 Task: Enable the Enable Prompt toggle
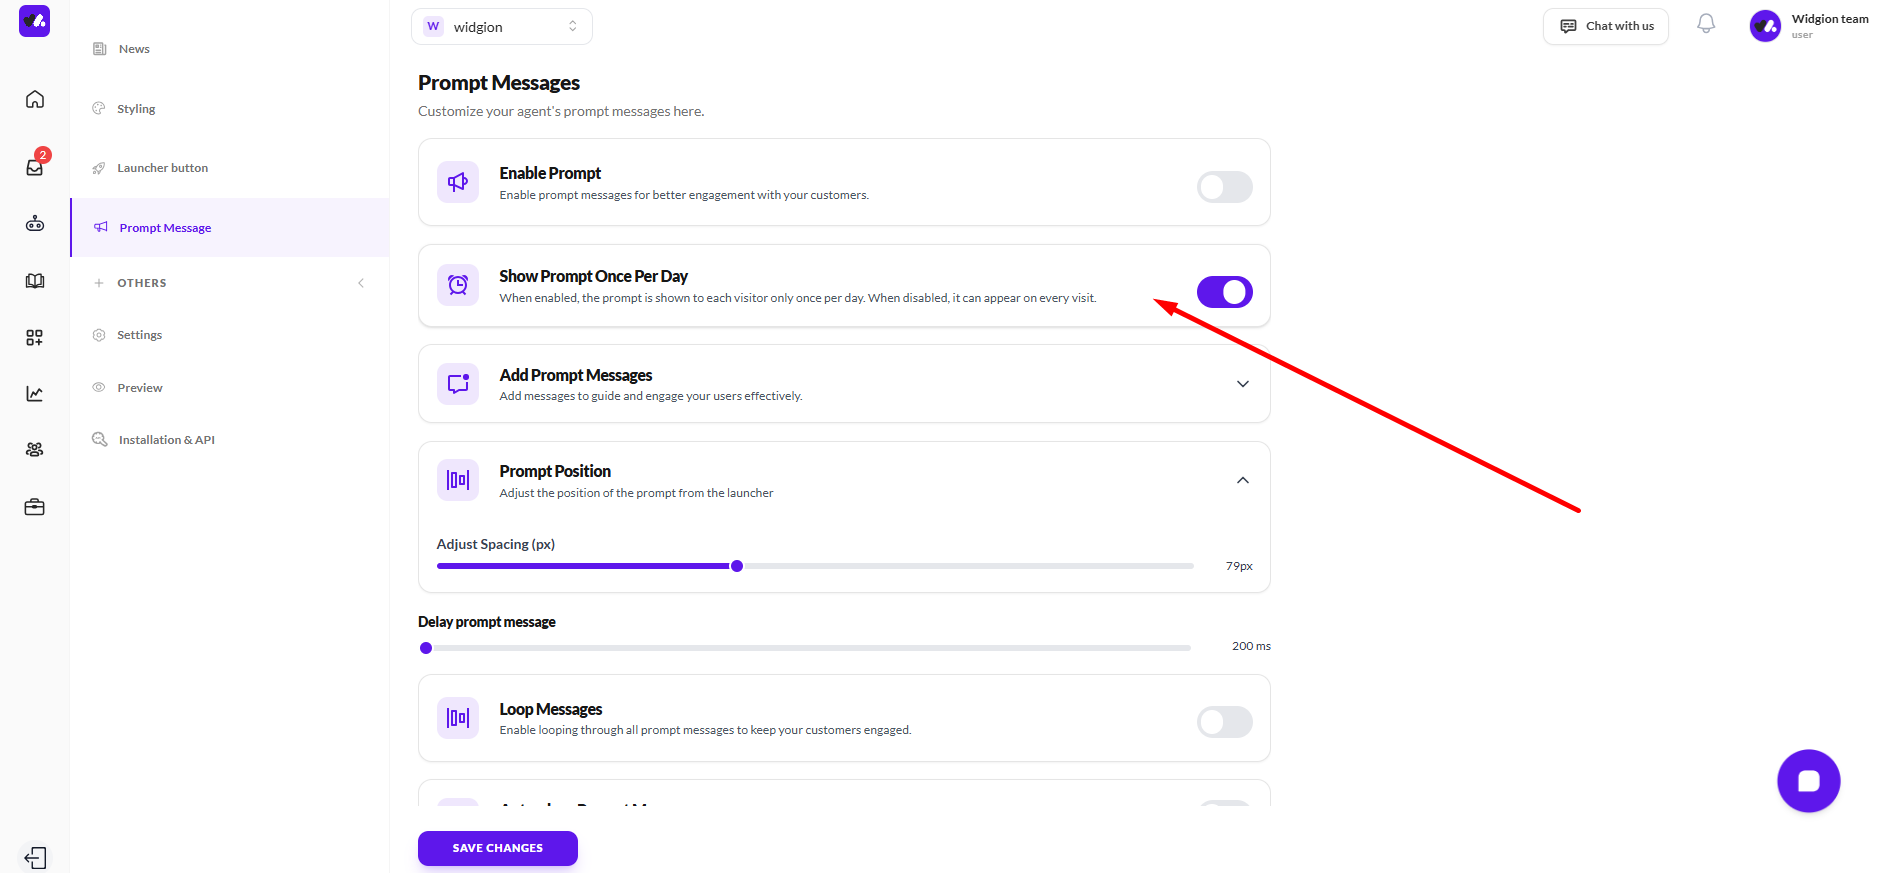tap(1224, 187)
